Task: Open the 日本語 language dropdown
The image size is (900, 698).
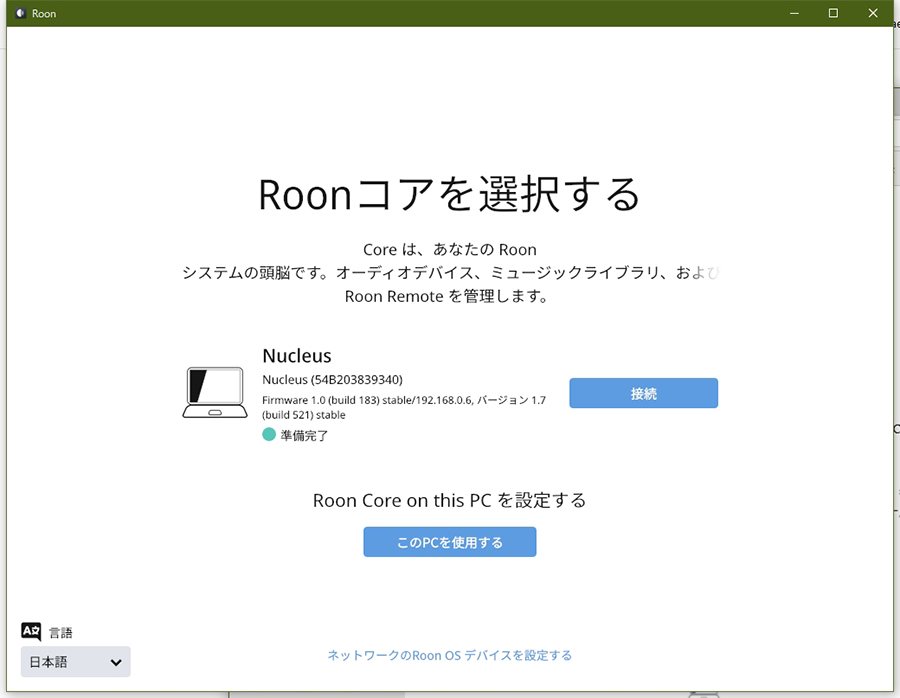Action: click(x=75, y=662)
